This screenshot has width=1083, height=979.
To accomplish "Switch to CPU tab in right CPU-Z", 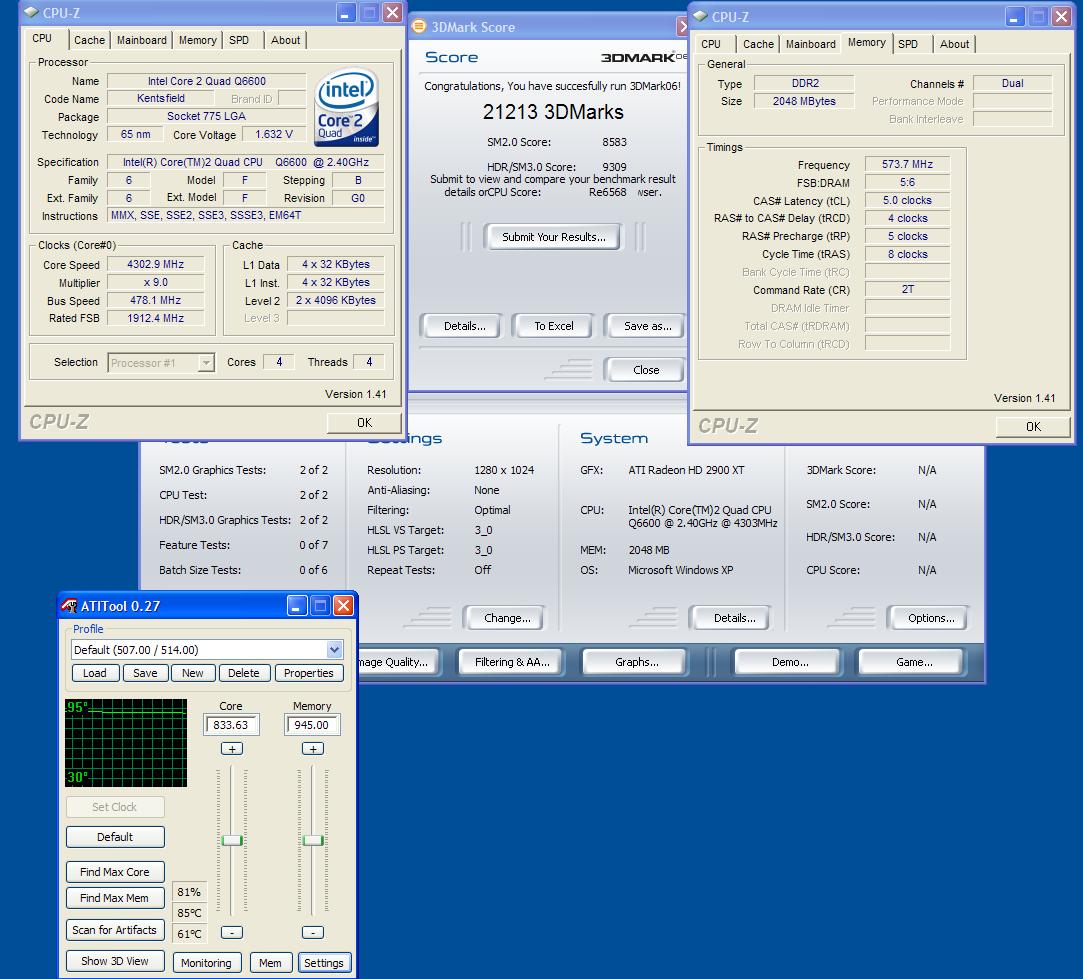I will [x=711, y=44].
